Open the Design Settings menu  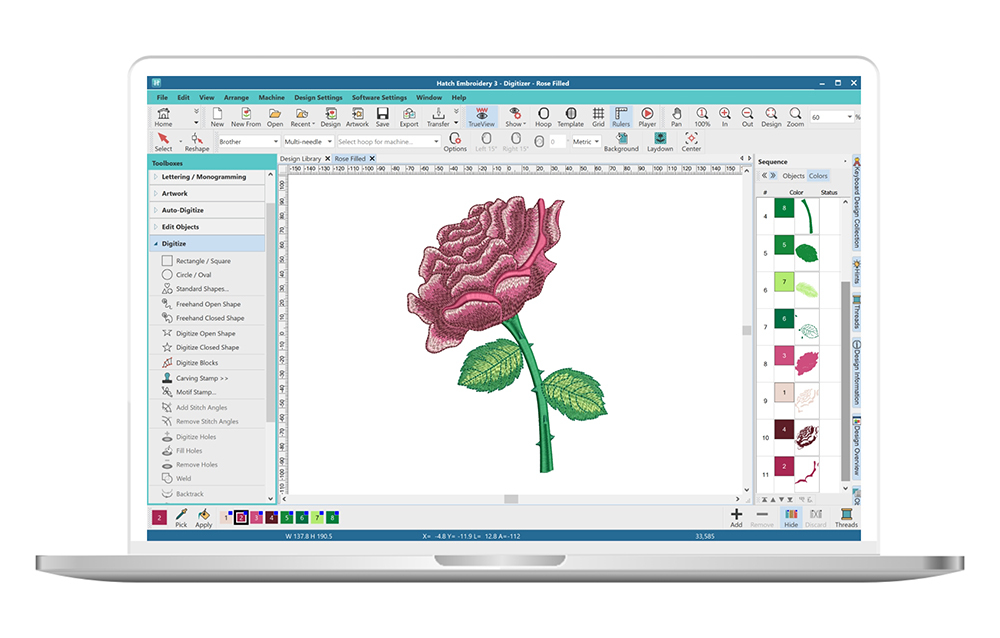(318, 98)
